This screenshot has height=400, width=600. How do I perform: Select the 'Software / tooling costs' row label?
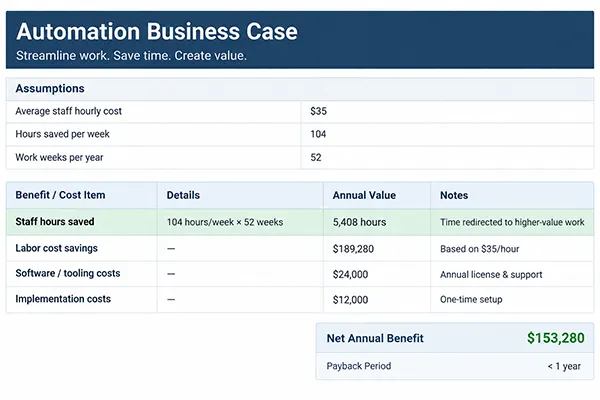pos(68,273)
